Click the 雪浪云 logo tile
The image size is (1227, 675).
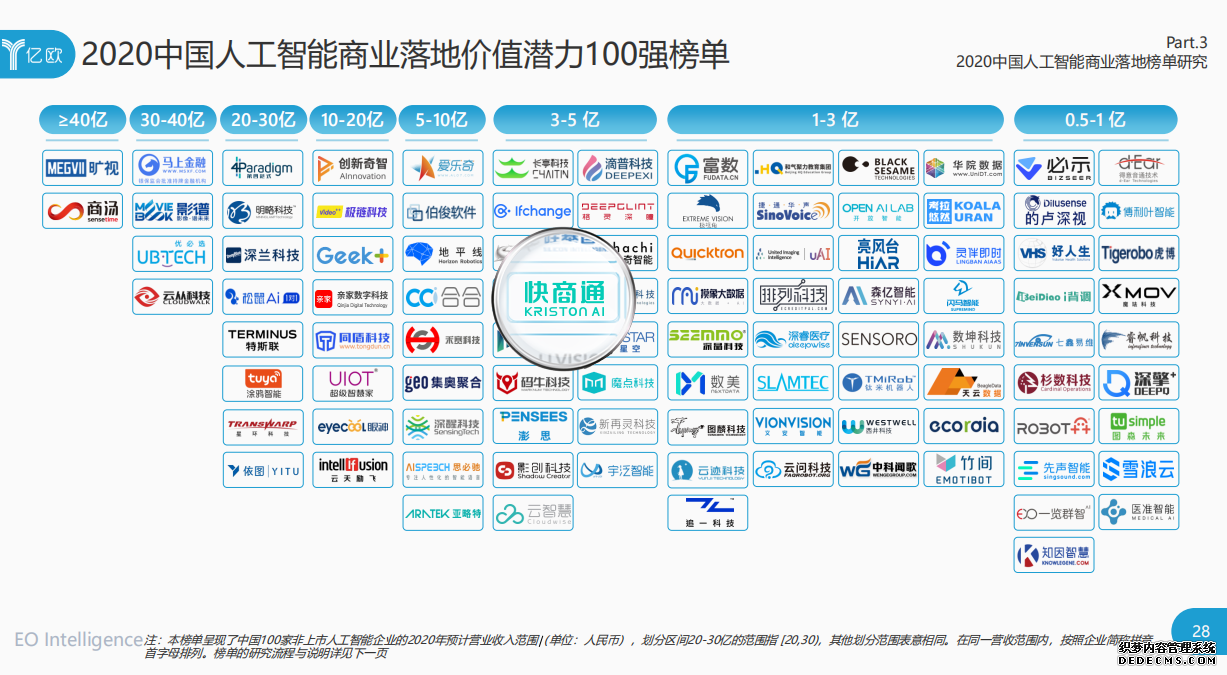[1139, 469]
